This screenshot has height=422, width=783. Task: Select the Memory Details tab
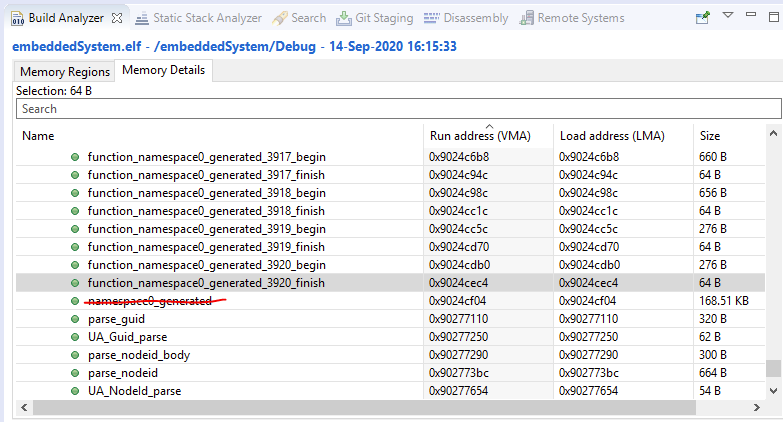tap(163, 70)
